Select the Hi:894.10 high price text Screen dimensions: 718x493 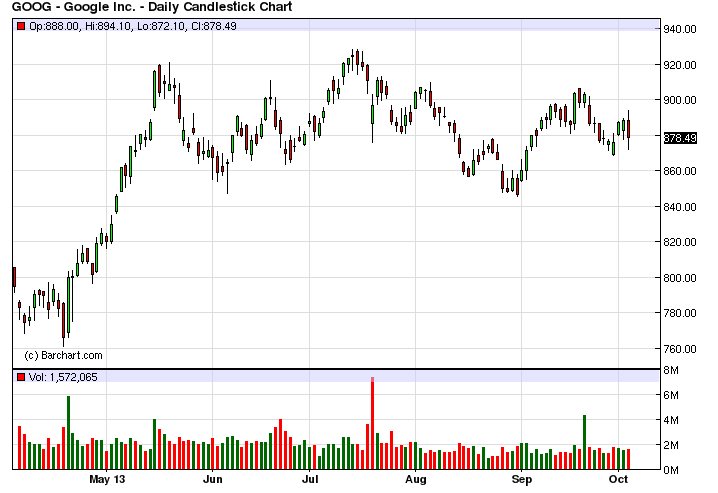coord(108,26)
